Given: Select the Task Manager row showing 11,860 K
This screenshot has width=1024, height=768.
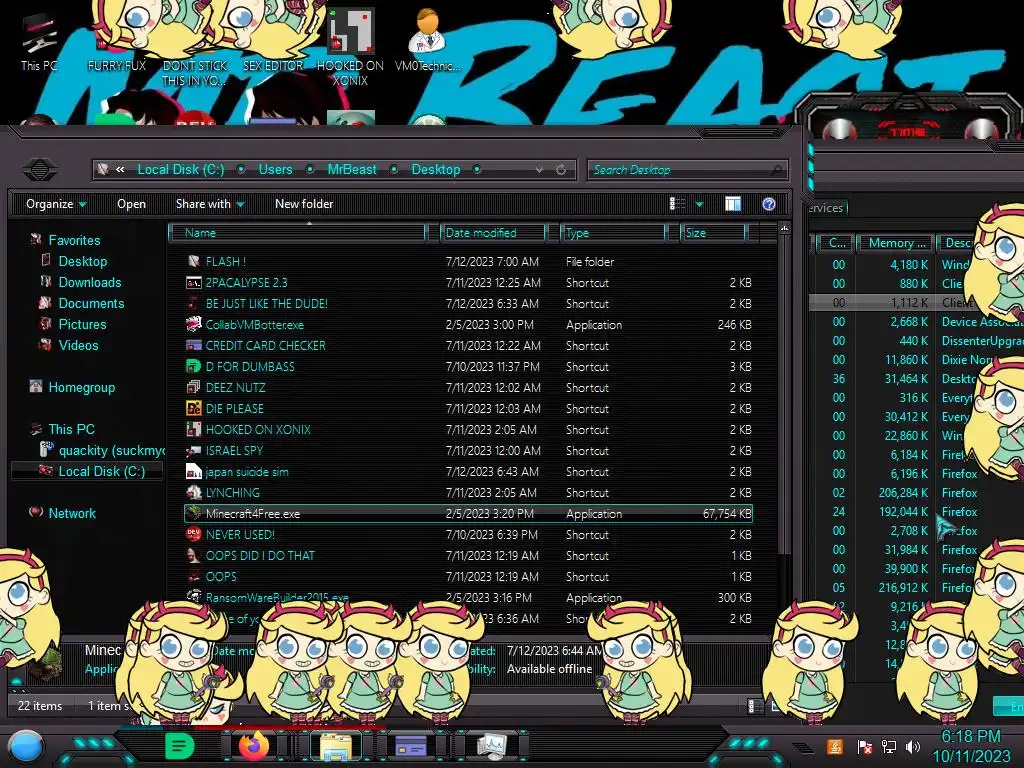Looking at the screenshot, I should [x=916, y=360].
